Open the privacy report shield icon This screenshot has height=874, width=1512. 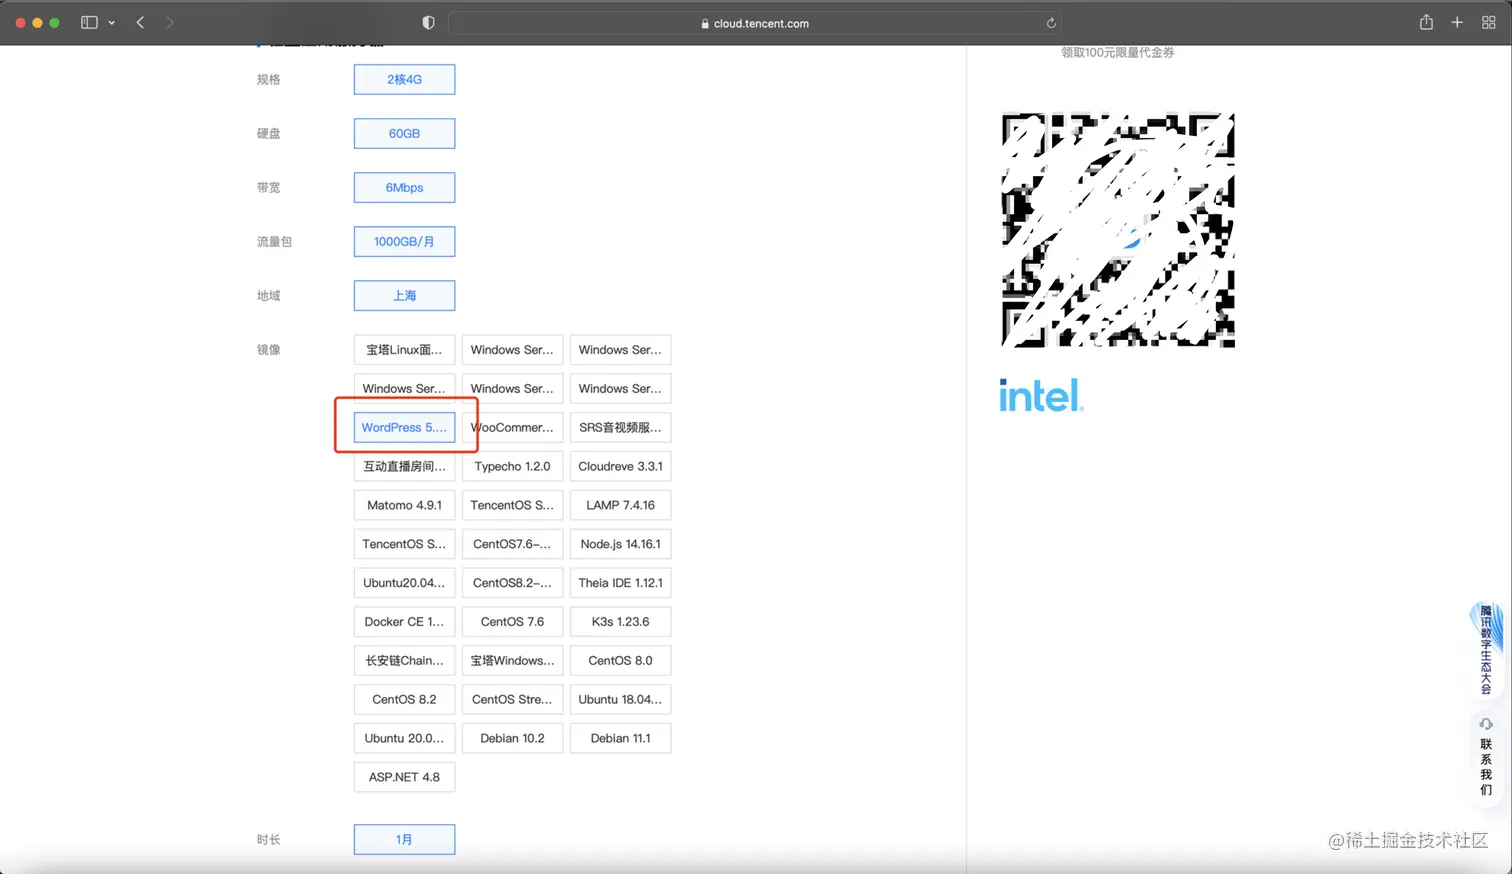[428, 22]
